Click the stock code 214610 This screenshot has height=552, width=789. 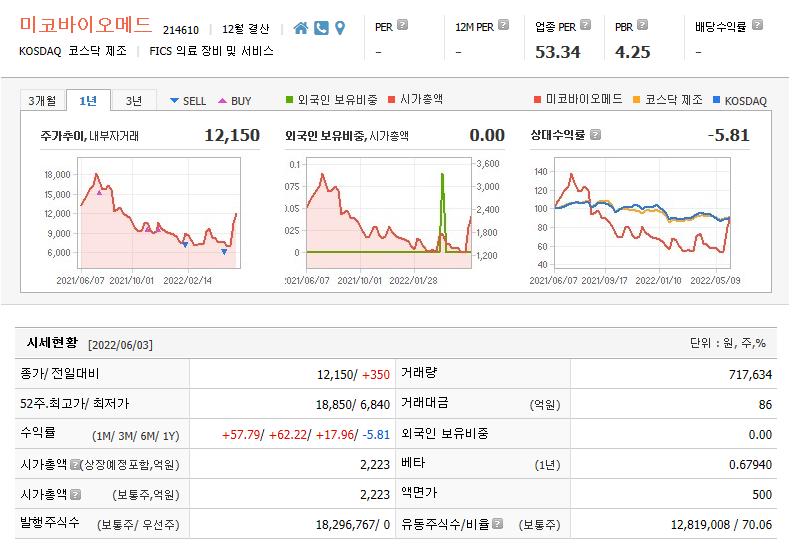click(181, 30)
